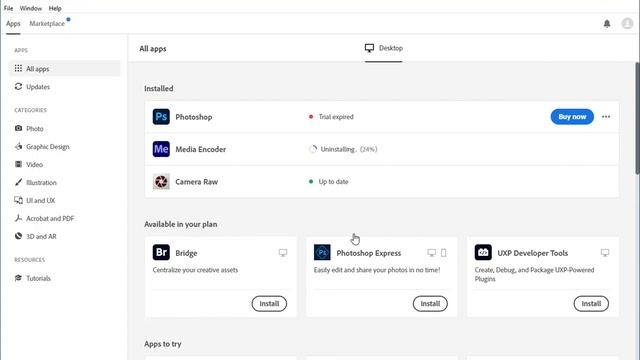Switch to the Marketplace tab
This screenshot has width=640, height=360.
[47, 24]
